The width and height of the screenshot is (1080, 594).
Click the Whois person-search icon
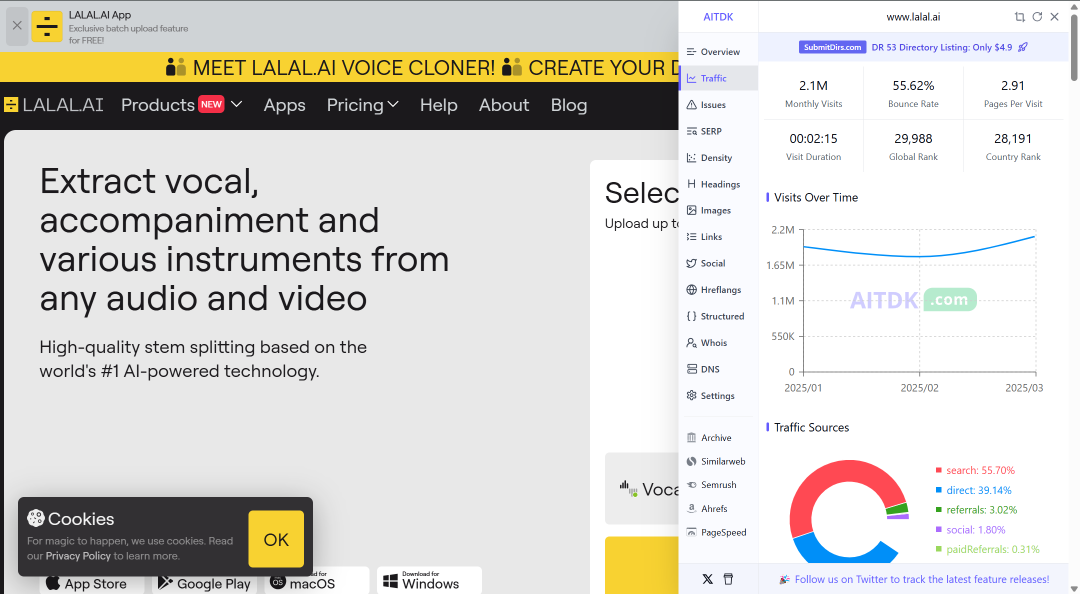[x=692, y=342]
